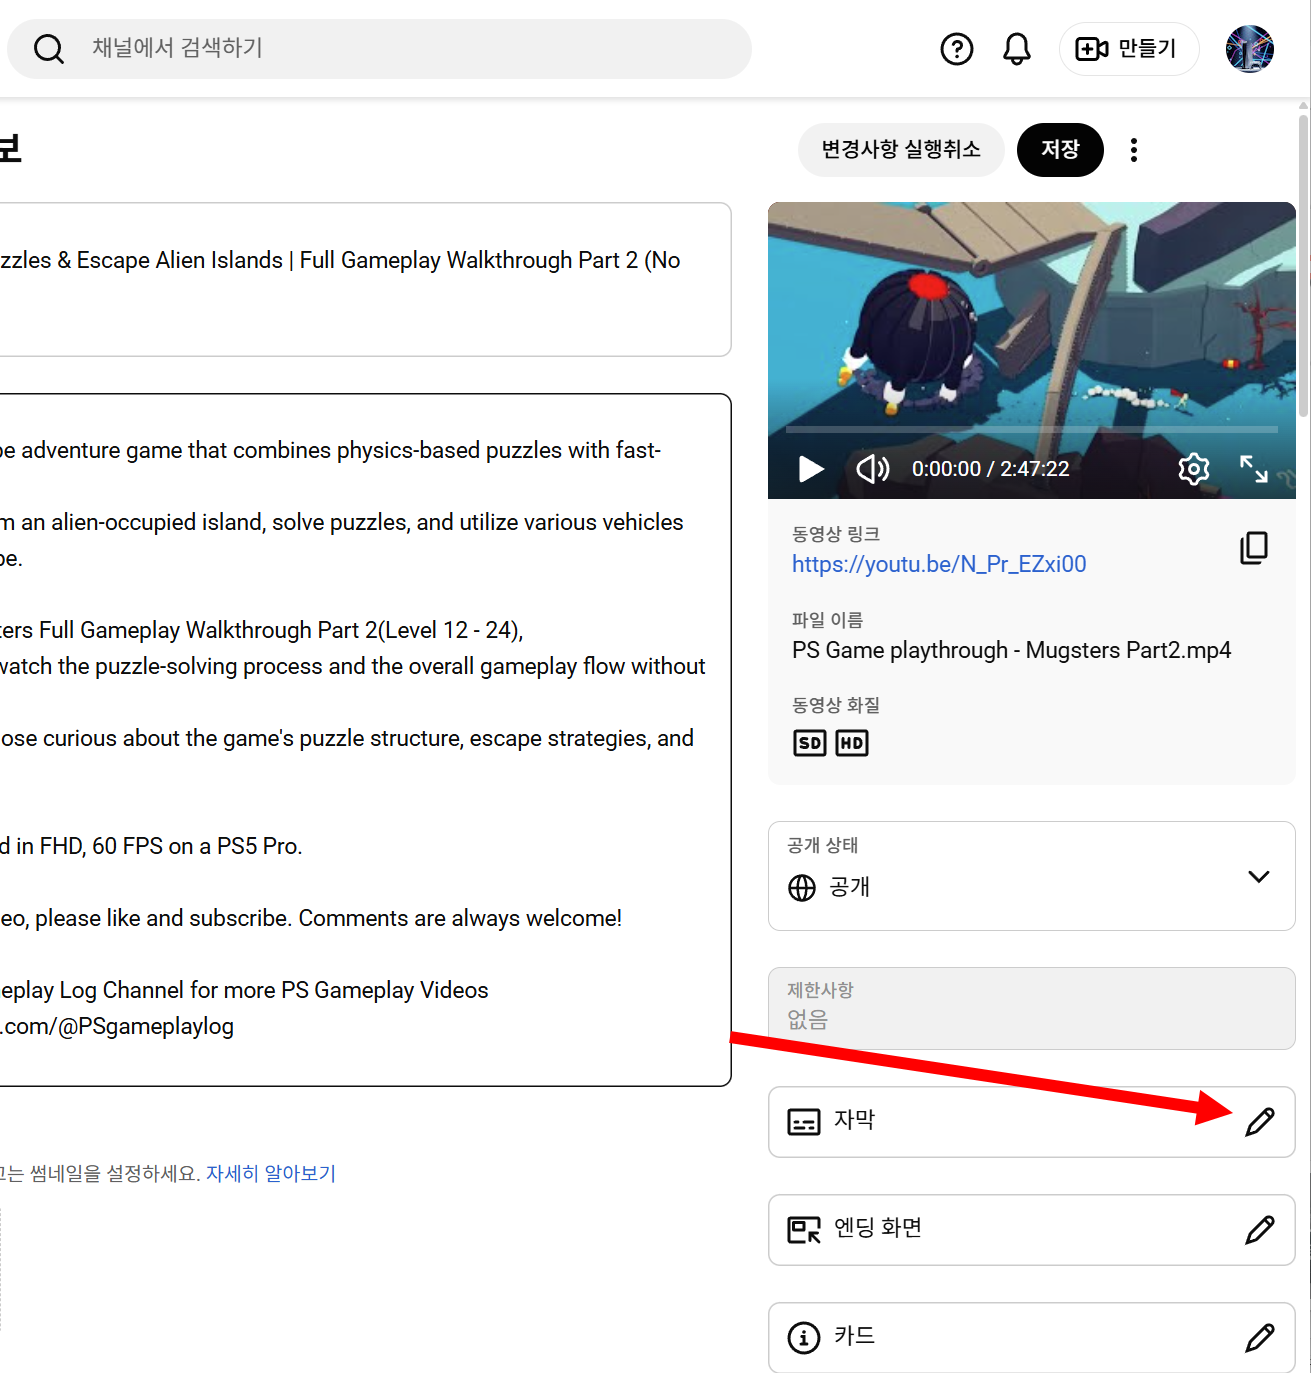Click the 카드 info icon
Image resolution: width=1311 pixels, height=1373 pixels.
tap(804, 1338)
